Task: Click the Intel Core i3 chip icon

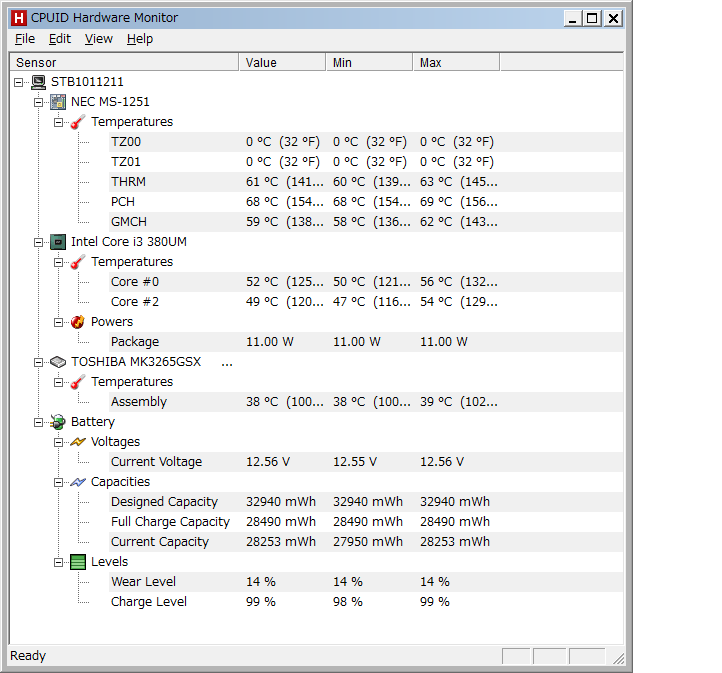Action: 58,242
